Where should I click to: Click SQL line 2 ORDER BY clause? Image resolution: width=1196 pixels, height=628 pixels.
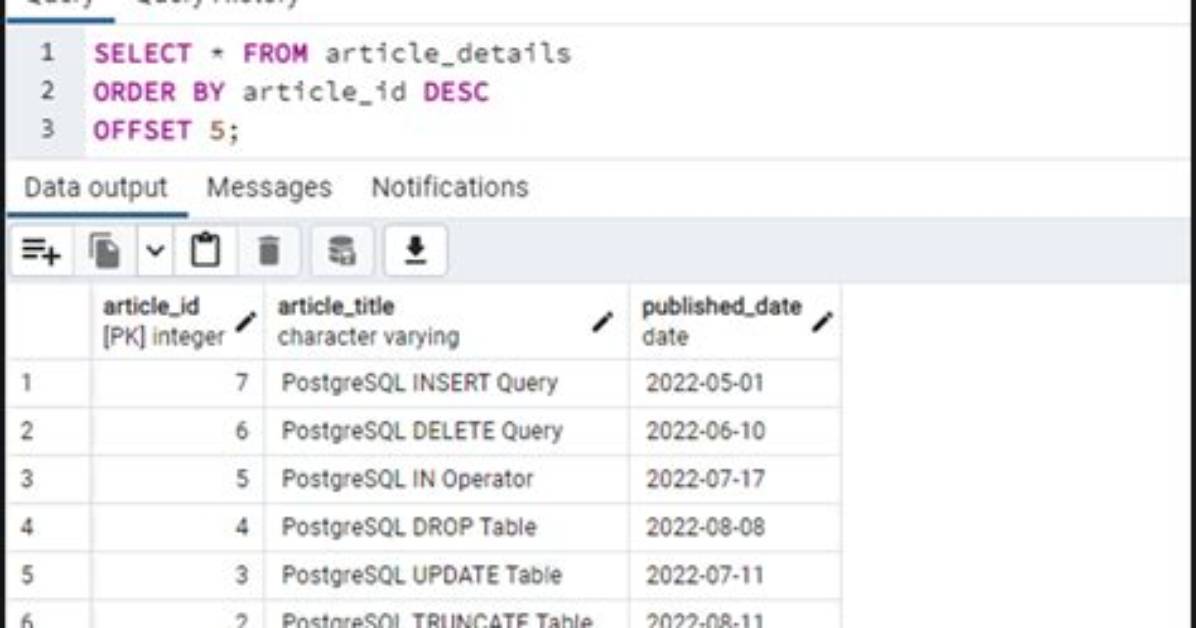[291, 92]
